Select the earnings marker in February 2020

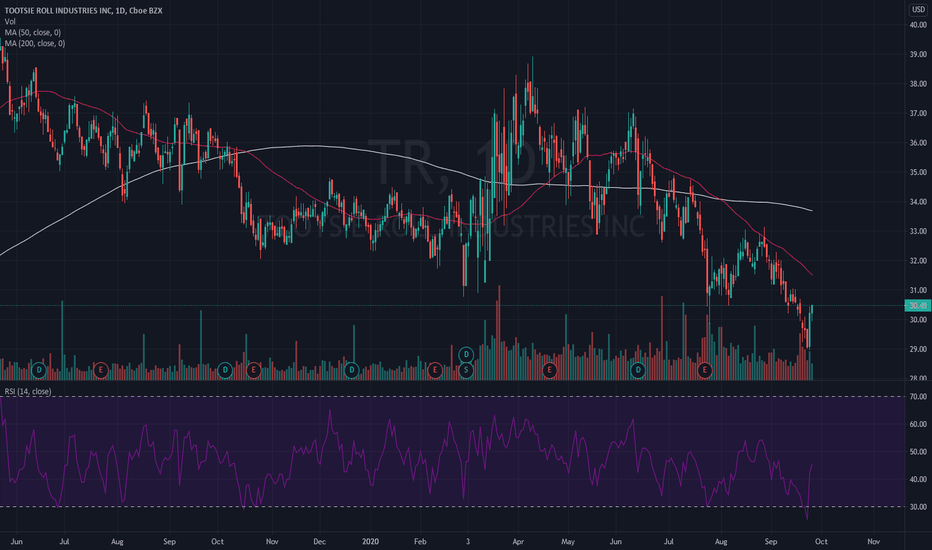pyautogui.click(x=434, y=370)
